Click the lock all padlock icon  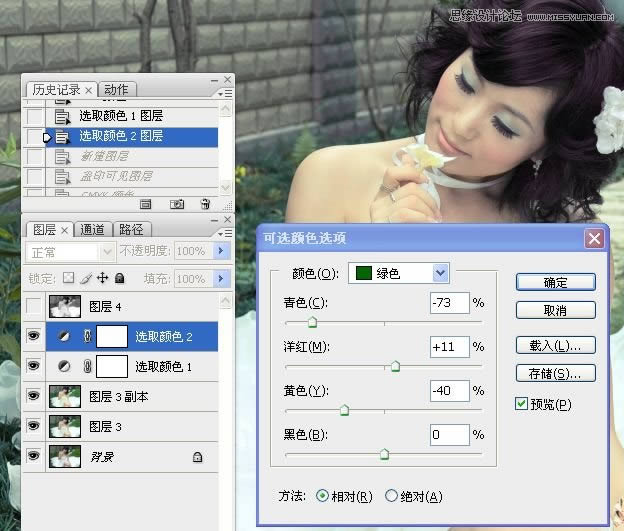[119, 278]
